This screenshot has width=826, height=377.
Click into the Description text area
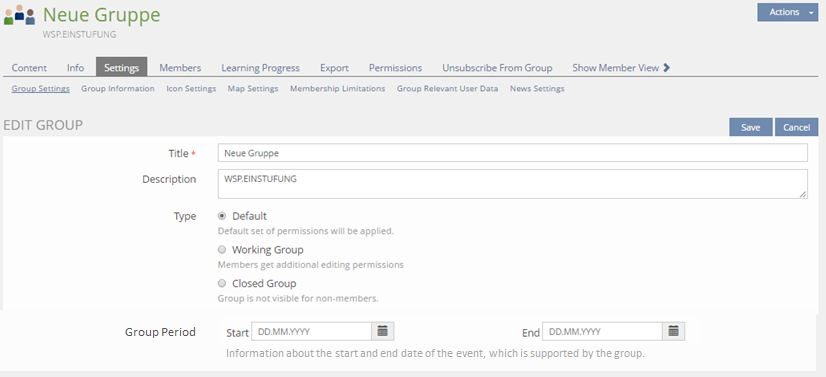pyautogui.click(x=513, y=184)
